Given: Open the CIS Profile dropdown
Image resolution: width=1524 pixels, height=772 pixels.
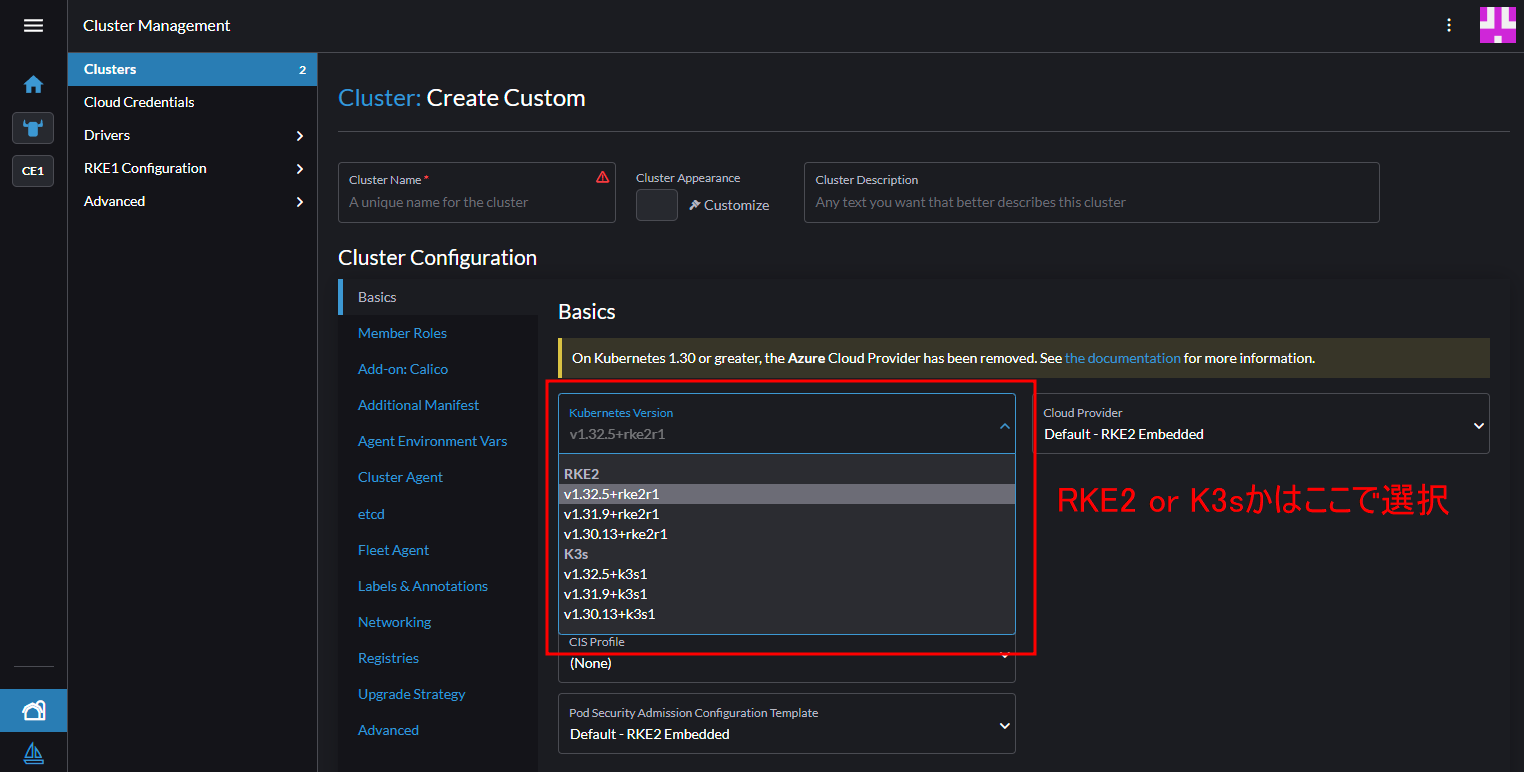Looking at the screenshot, I should pos(787,659).
